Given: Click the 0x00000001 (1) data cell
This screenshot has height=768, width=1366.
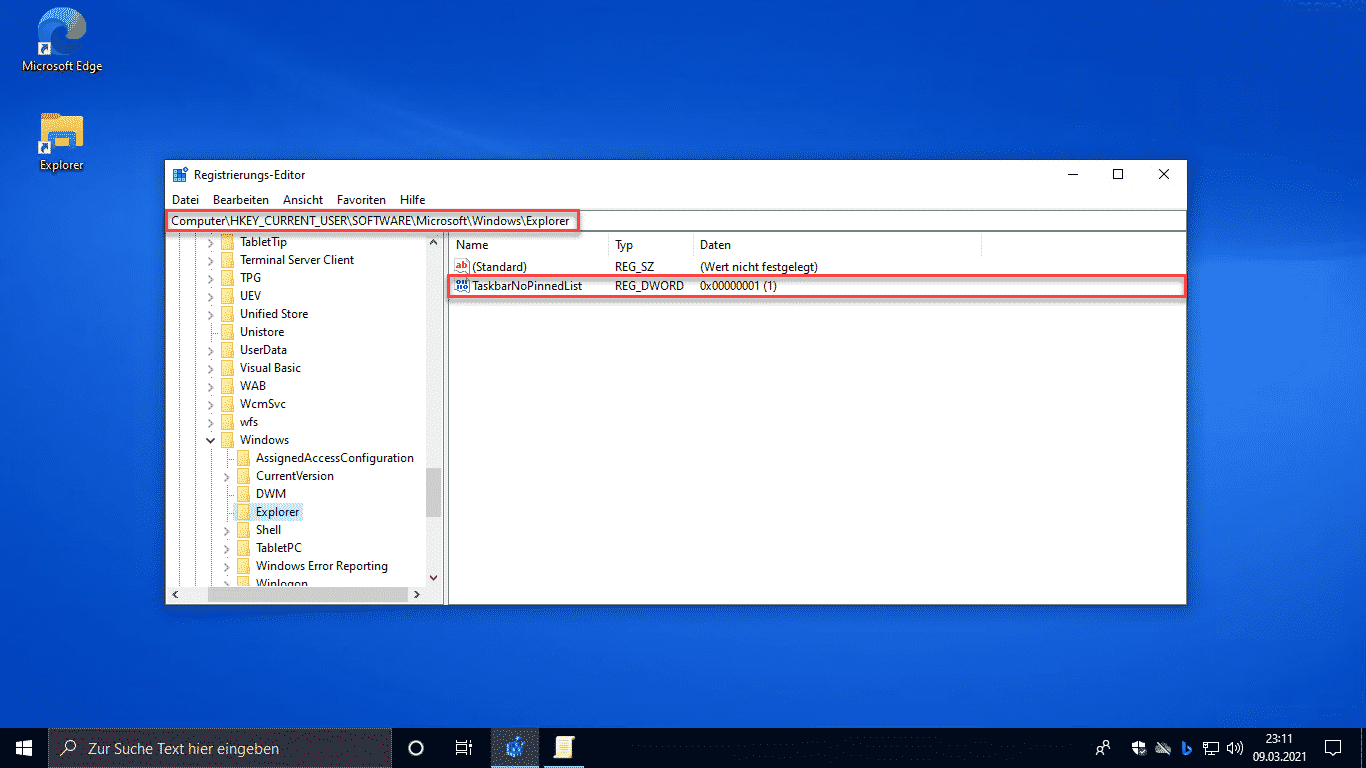Looking at the screenshot, I should (738, 286).
